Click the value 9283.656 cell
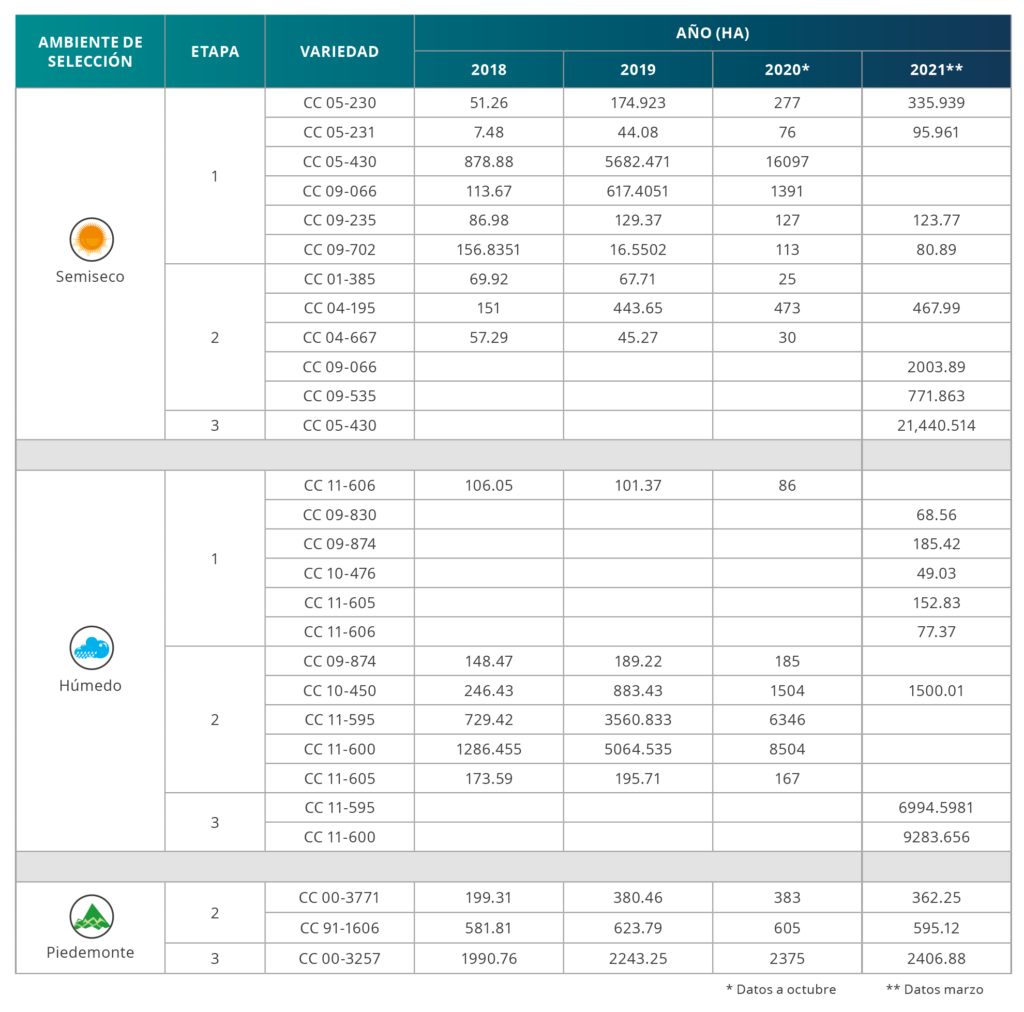1024x1012 pixels. click(936, 836)
